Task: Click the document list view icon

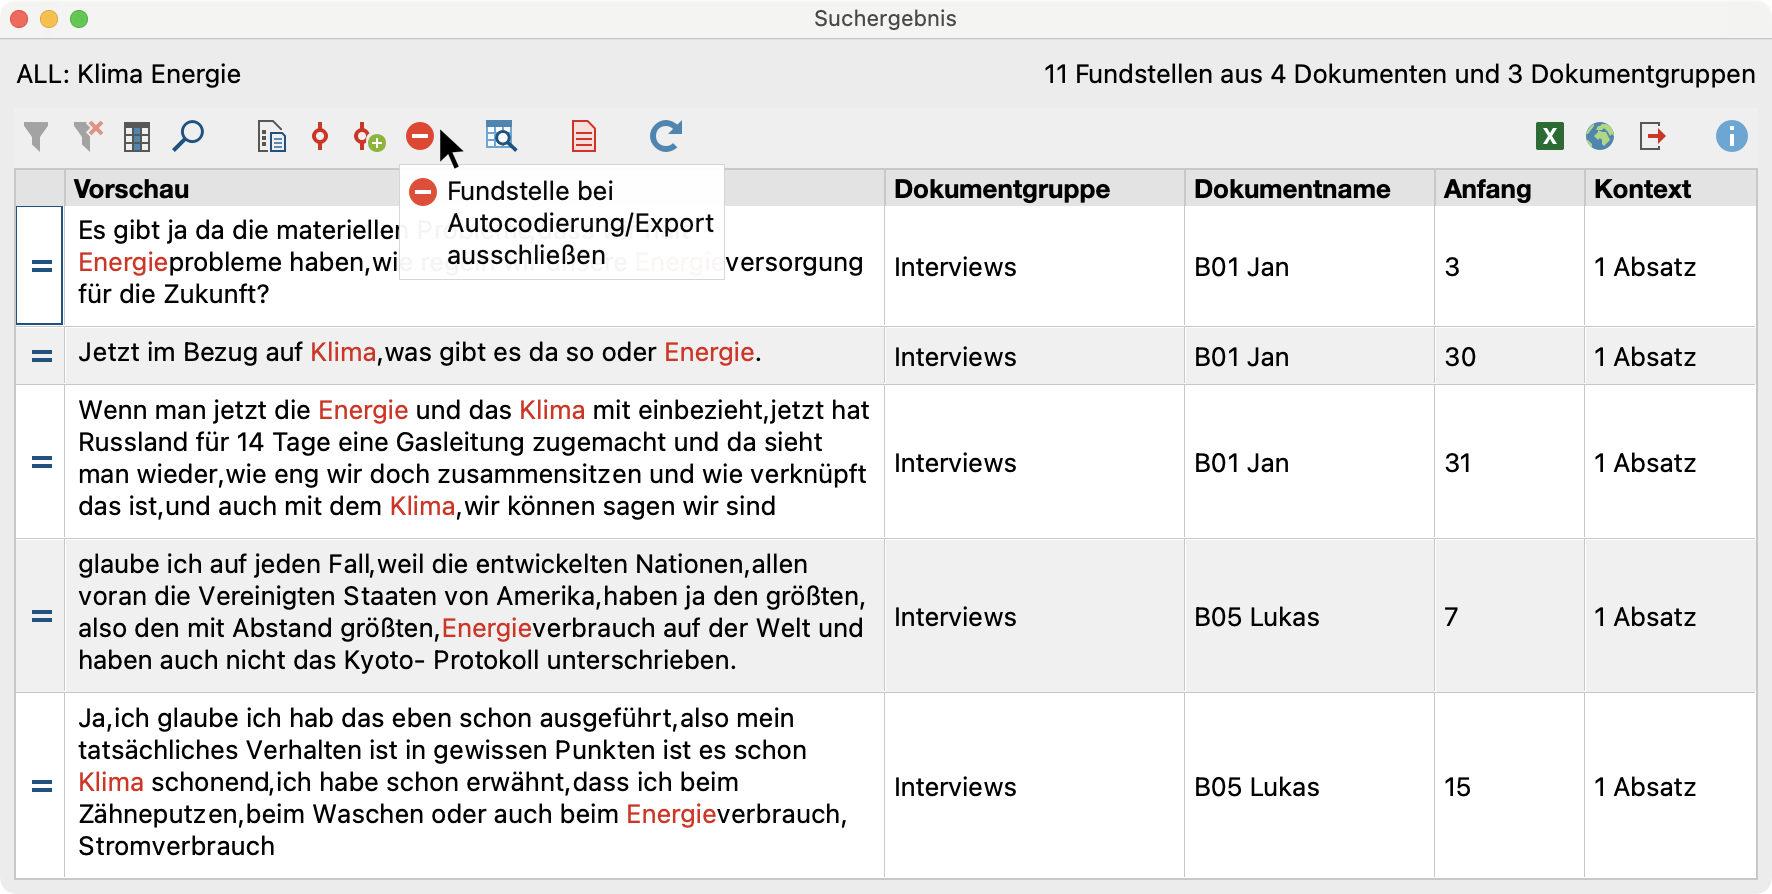Action: click(x=271, y=136)
